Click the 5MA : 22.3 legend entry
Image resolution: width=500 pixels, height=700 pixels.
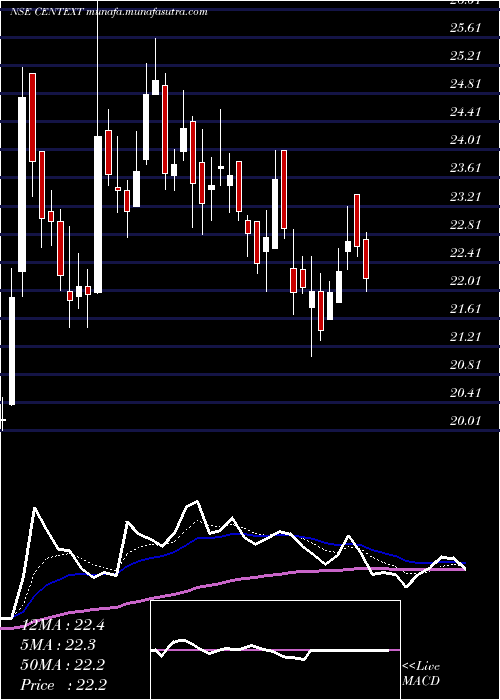[x=58, y=645]
